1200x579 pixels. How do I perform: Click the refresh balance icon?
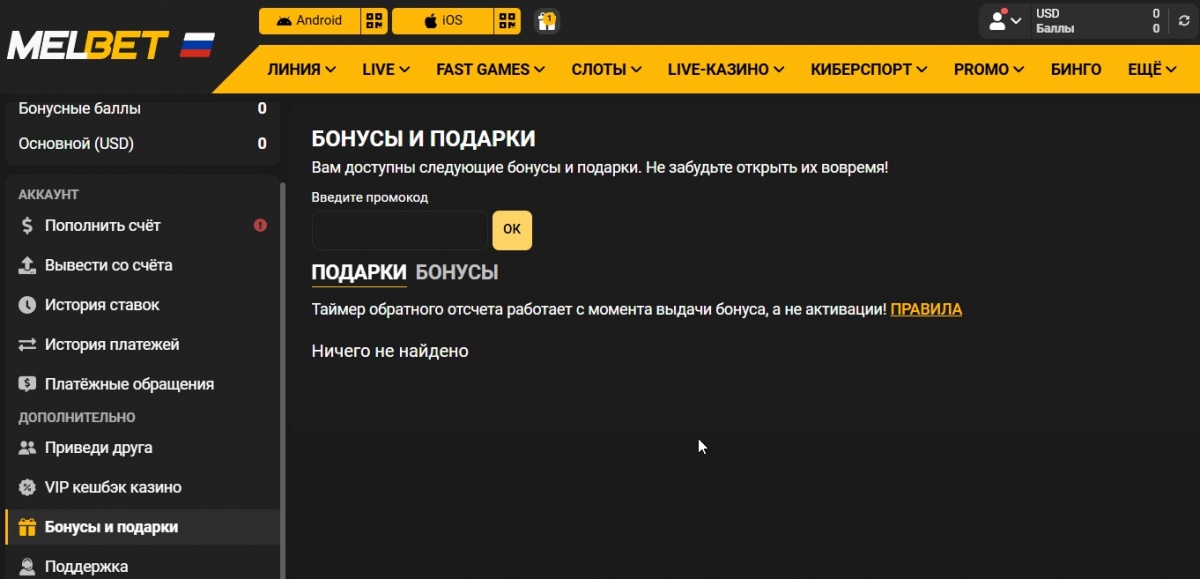[1185, 21]
